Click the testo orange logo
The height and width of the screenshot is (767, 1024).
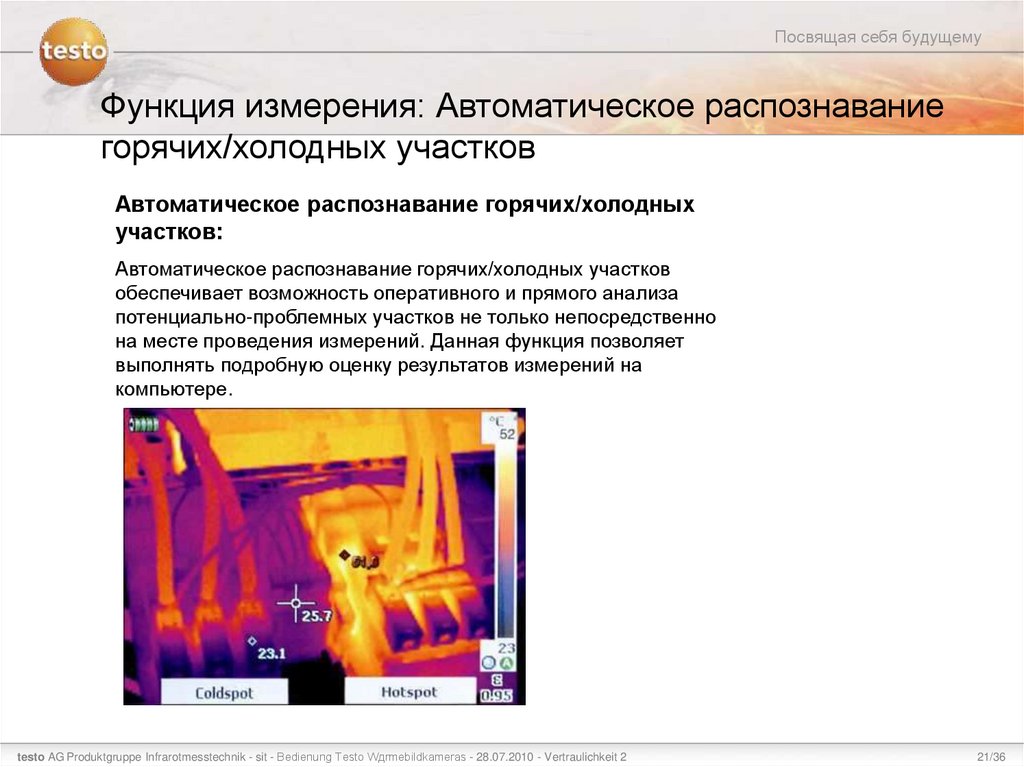(x=74, y=51)
